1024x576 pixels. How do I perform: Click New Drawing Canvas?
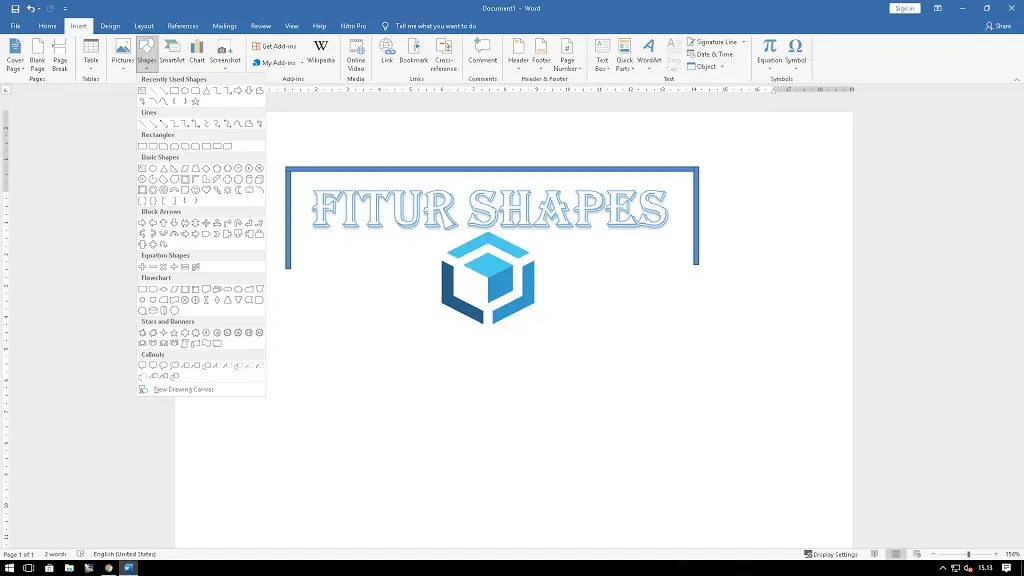click(x=184, y=389)
